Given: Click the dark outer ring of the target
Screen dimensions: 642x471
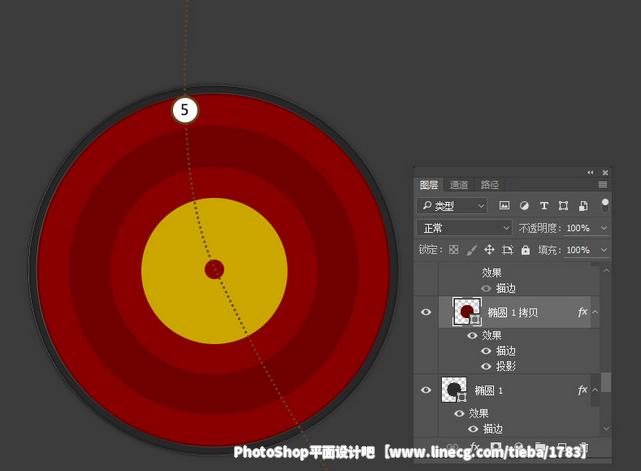Looking at the screenshot, I should point(34,270).
